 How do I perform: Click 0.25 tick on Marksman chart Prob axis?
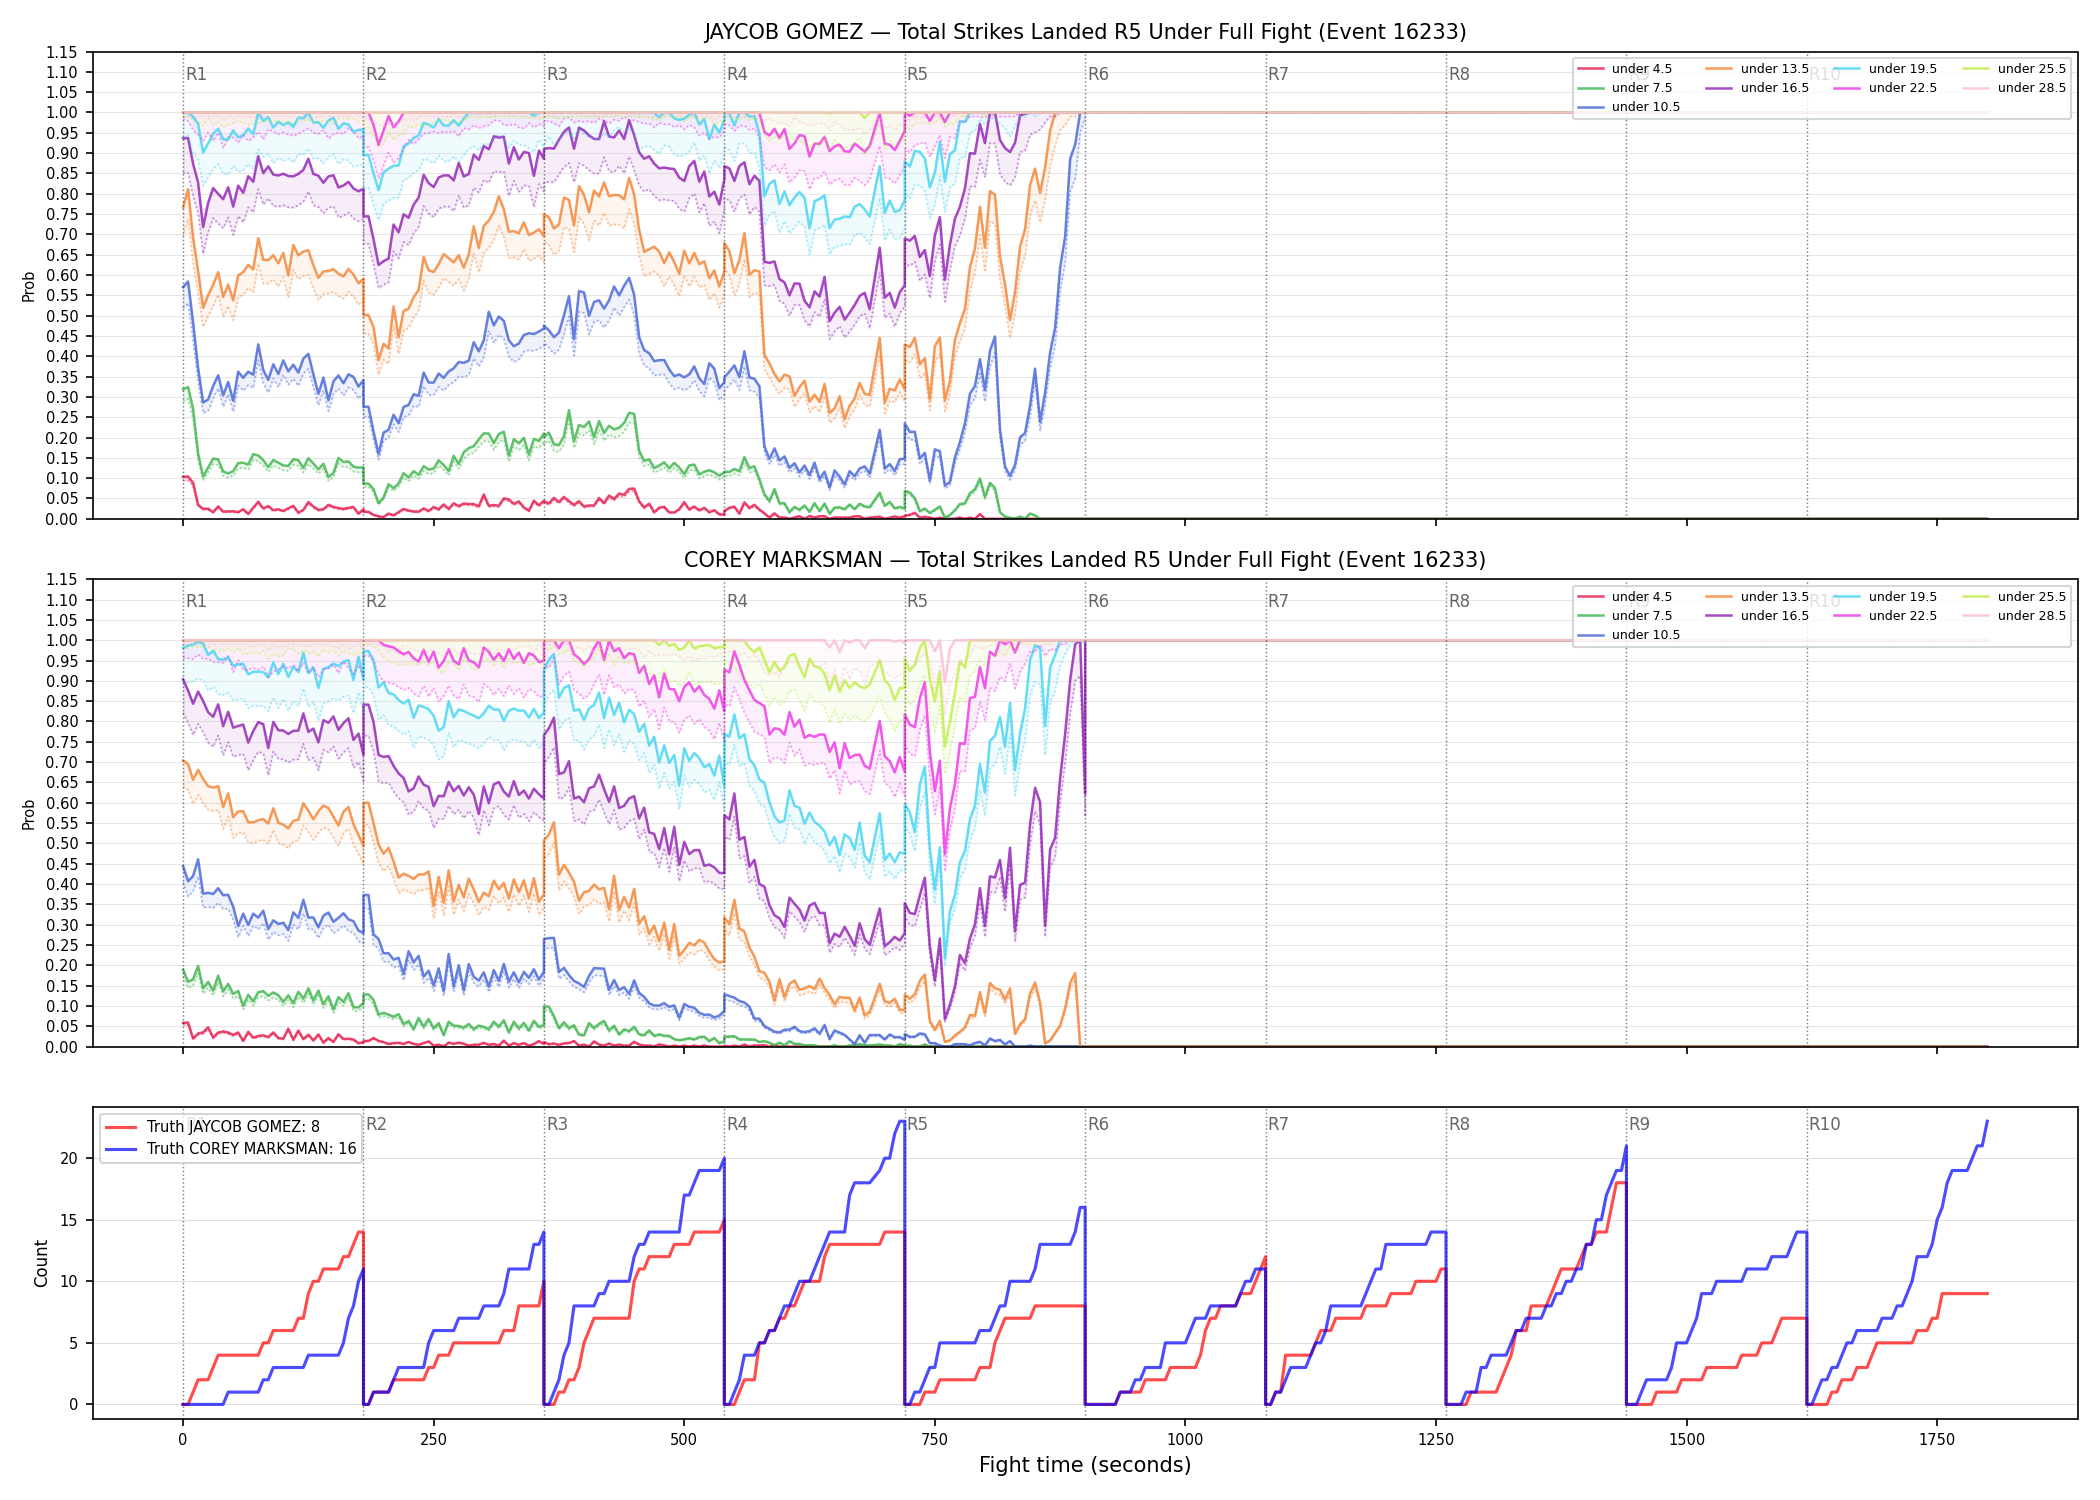tap(62, 945)
